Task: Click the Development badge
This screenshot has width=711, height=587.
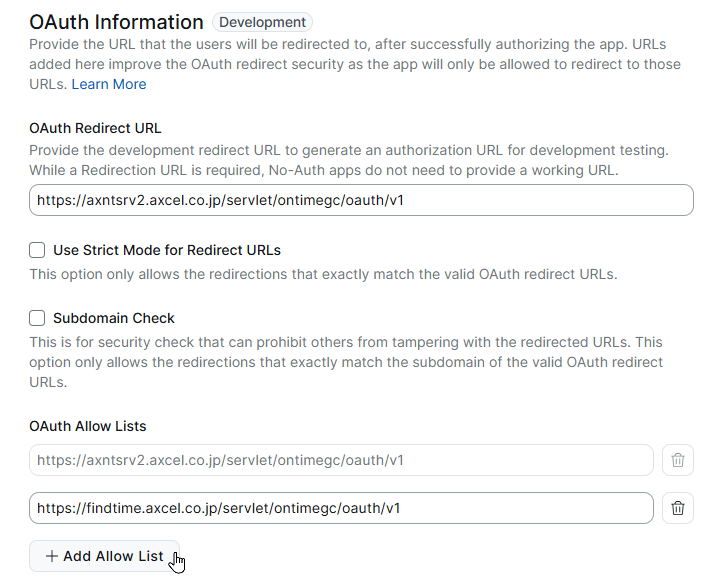Action: point(263,22)
